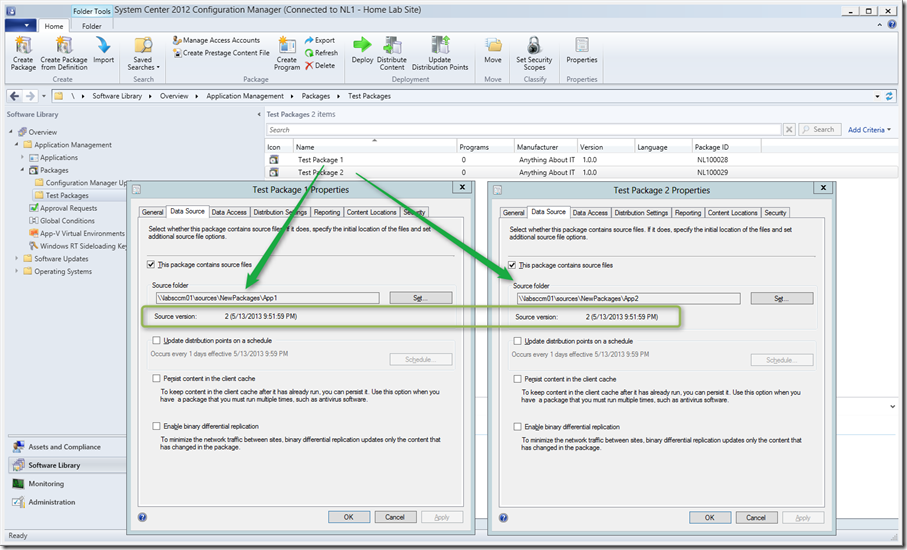The image size is (907, 550).
Task: Open the Add Criteria dropdown
Action: pyautogui.click(x=869, y=130)
